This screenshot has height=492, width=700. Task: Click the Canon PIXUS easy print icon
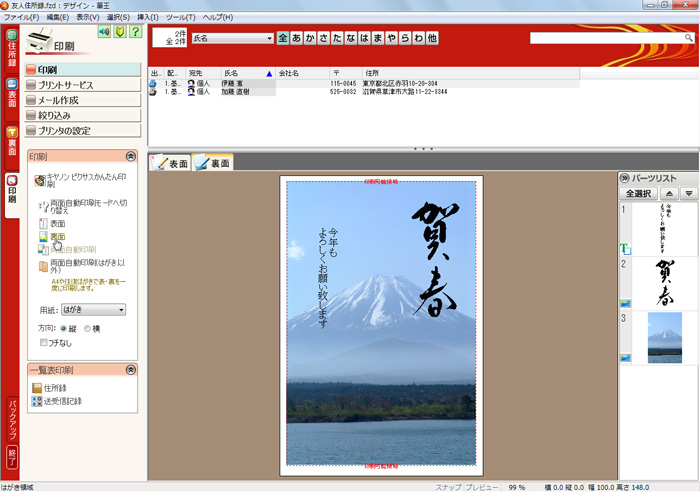coord(40,181)
